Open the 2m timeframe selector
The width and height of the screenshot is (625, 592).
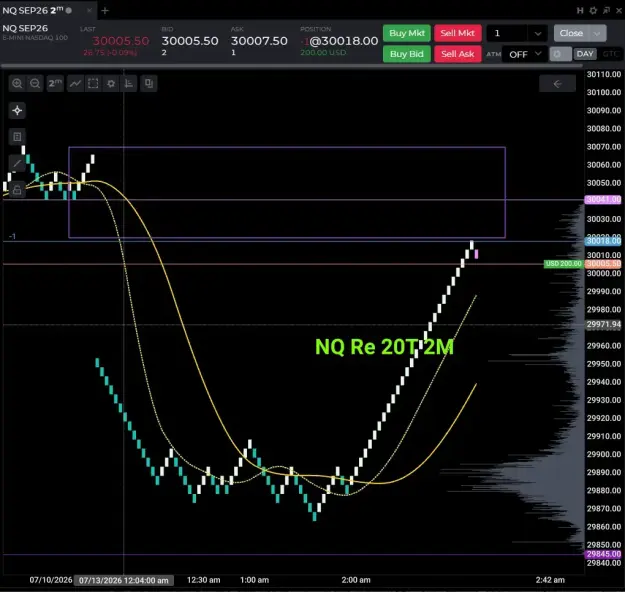[x=55, y=84]
